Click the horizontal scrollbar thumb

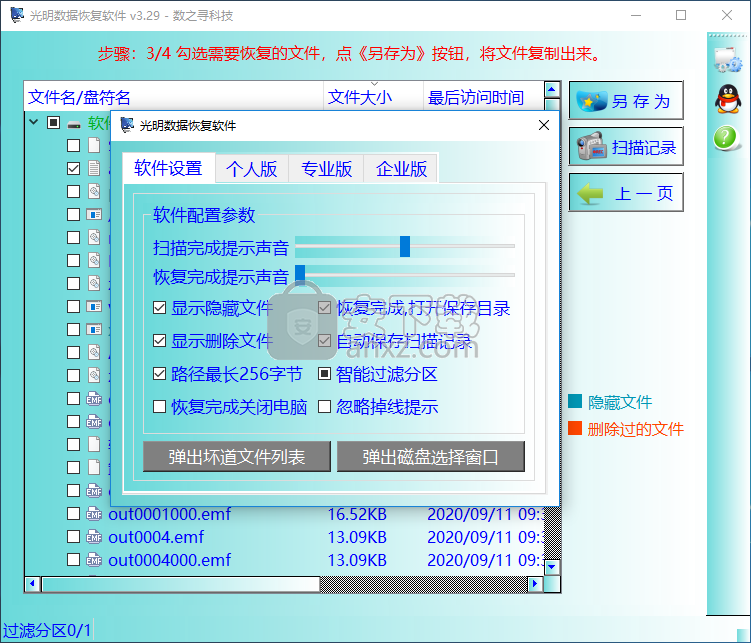point(181,584)
